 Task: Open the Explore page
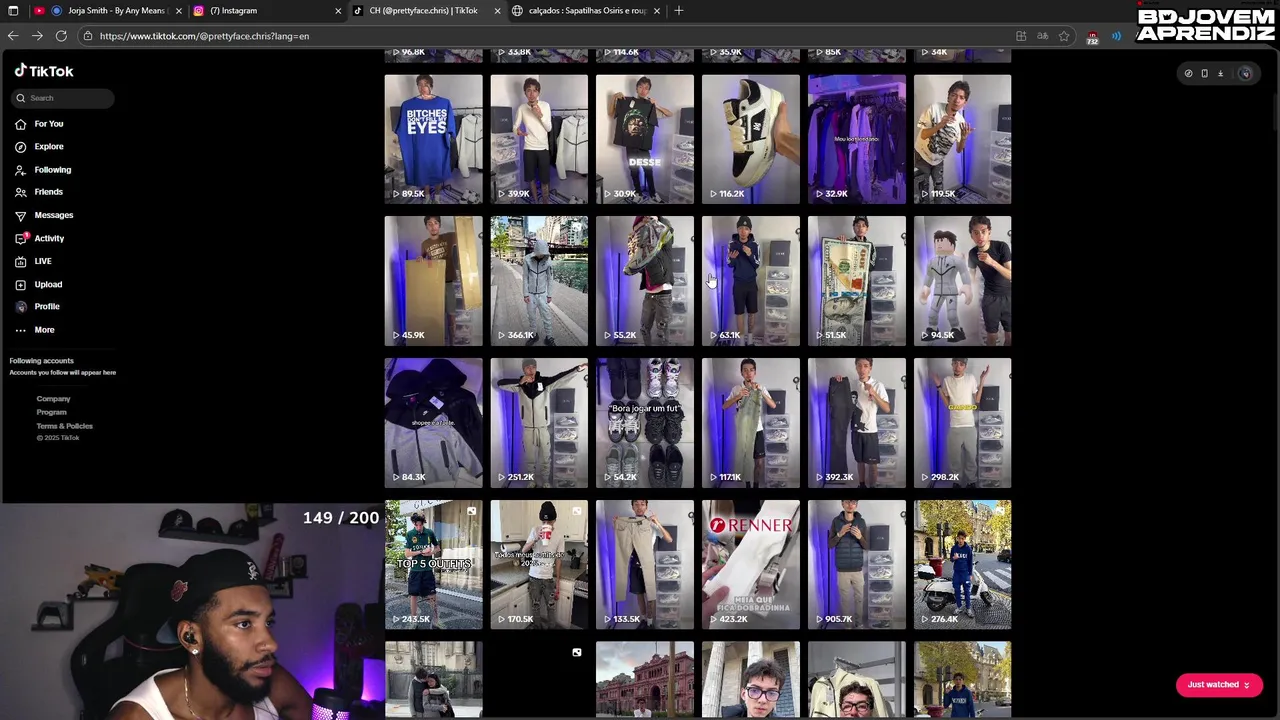[40, 147]
